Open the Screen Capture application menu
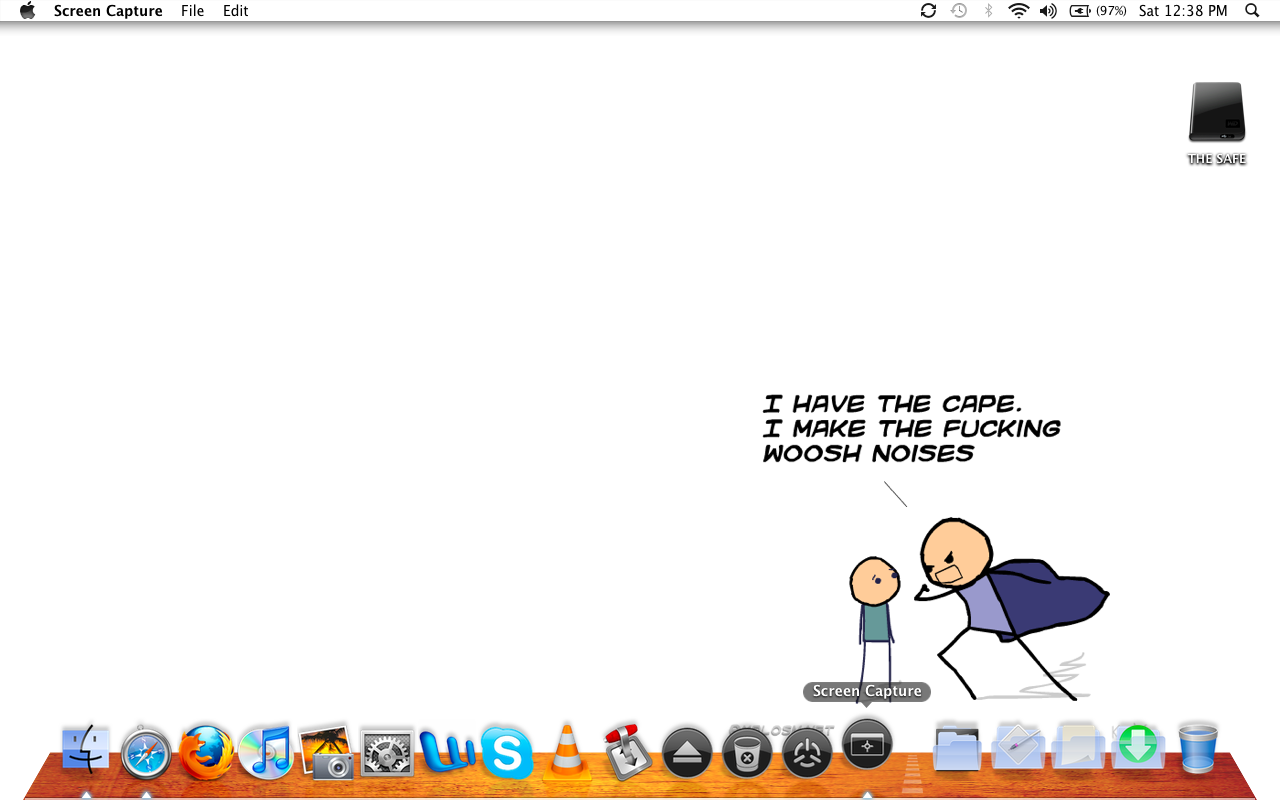The height and width of the screenshot is (800, 1280). pos(108,11)
